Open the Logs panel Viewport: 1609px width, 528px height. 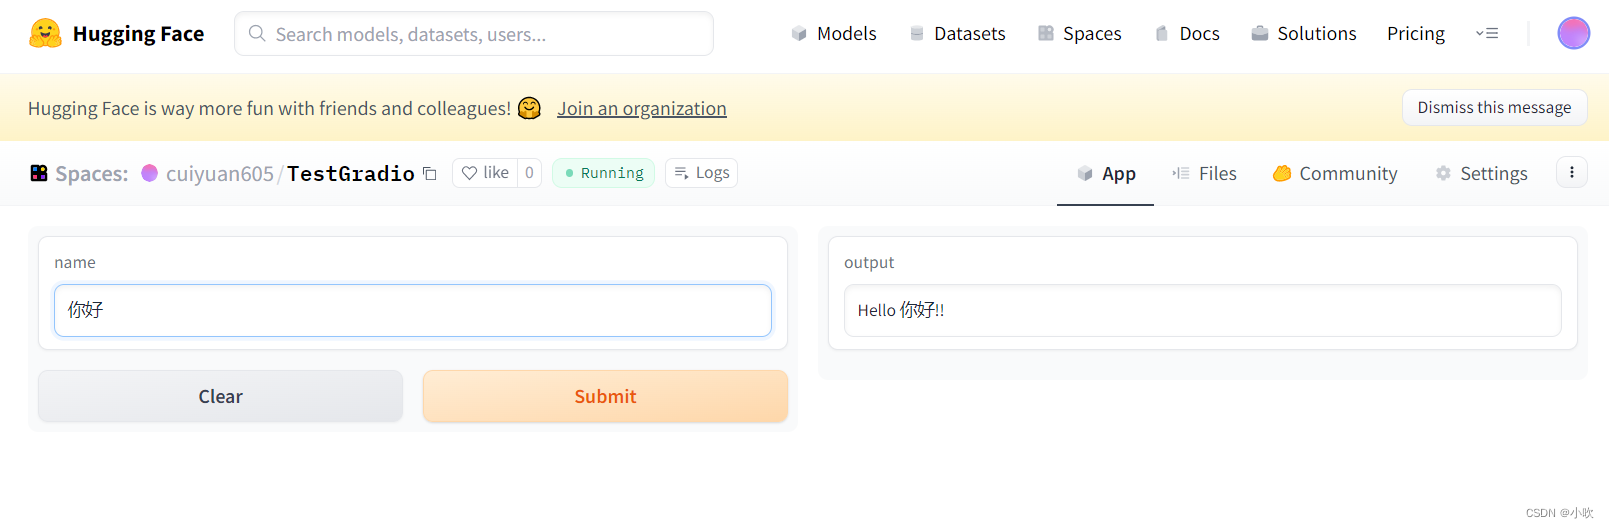(701, 173)
